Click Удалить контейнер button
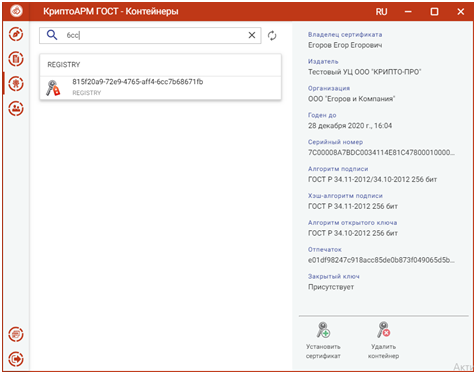Viewport: 476px width, 374px height. click(x=383, y=340)
